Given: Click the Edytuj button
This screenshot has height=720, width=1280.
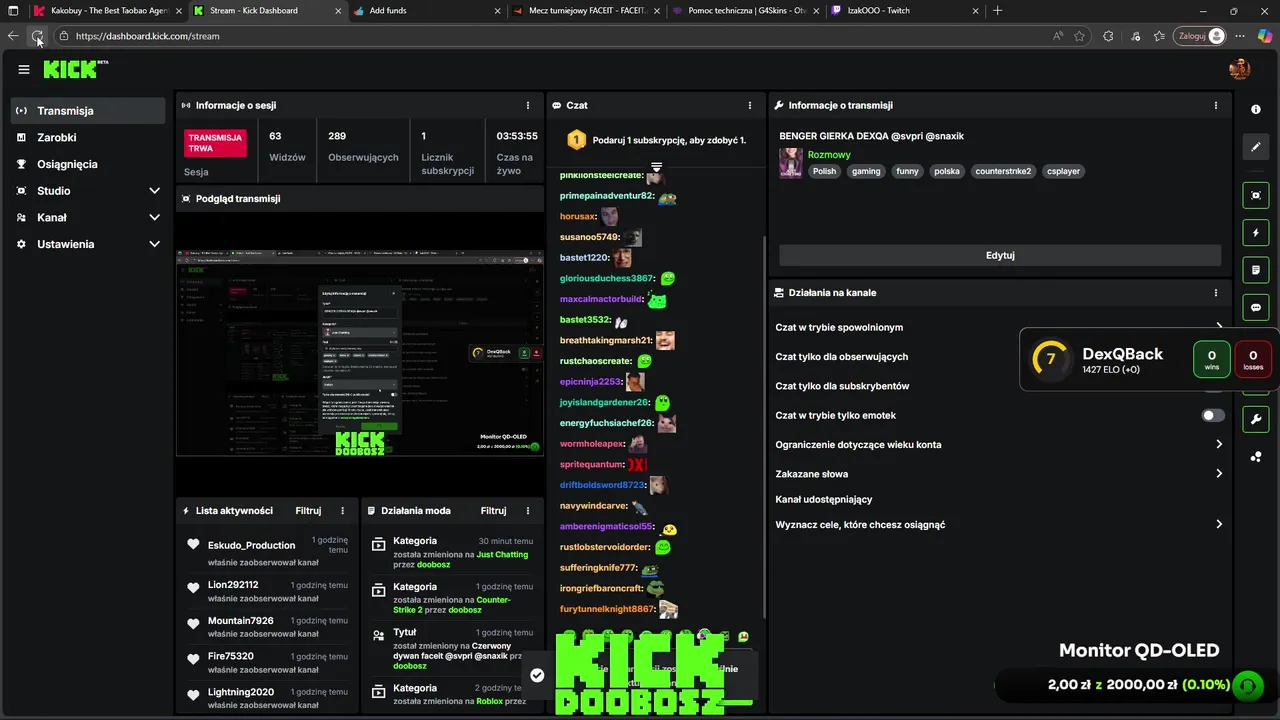Looking at the screenshot, I should 1000,255.
